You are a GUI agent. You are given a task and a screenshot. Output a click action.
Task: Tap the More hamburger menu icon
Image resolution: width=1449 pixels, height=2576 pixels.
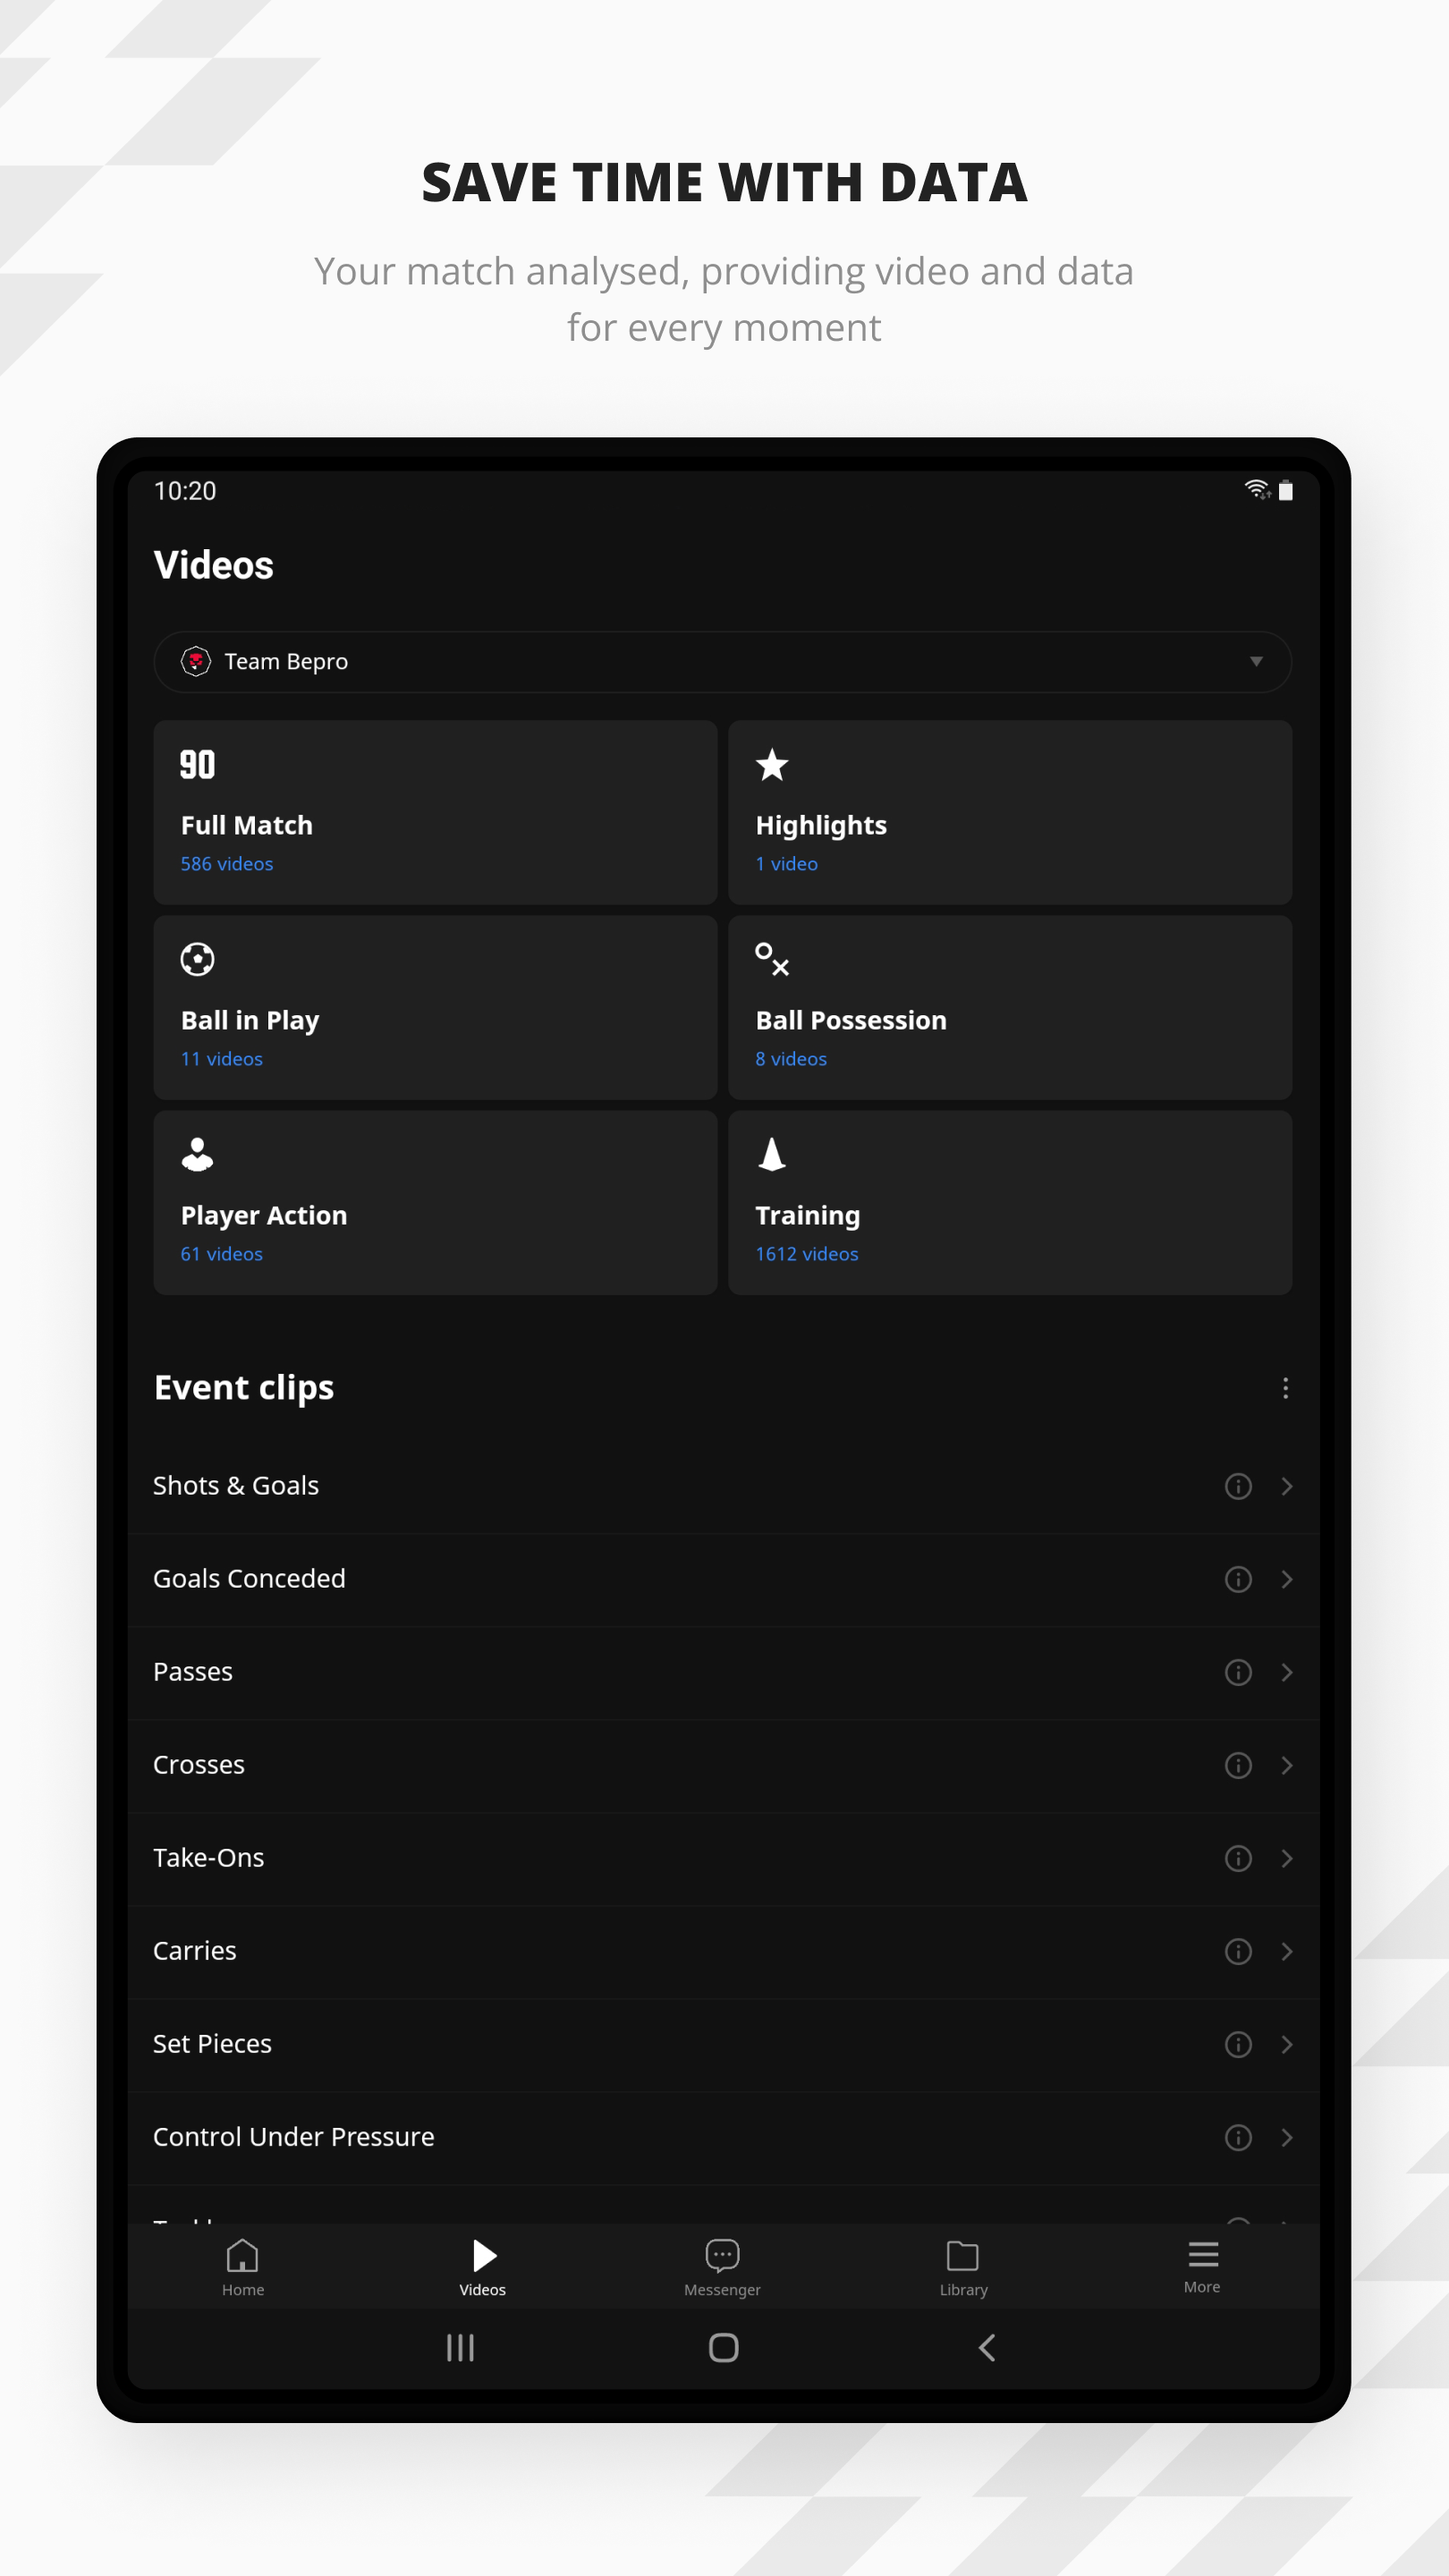[1203, 2254]
